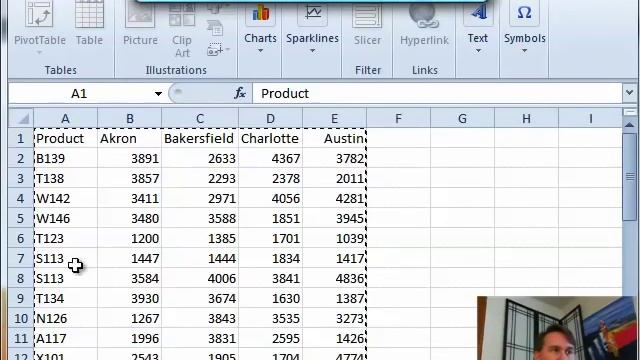Click the vertical scrollbar thumb
640x360 pixels.
pos(630,177)
